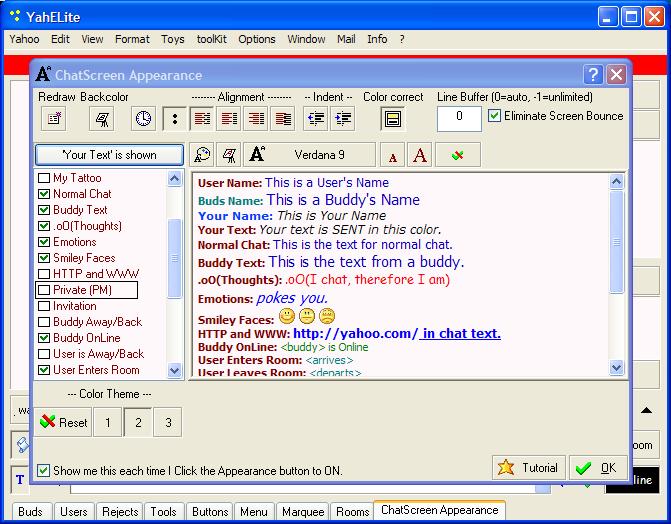The width and height of the screenshot is (671, 524).
Task: Enable HTTP and WWW checkbox
Action: point(44,274)
